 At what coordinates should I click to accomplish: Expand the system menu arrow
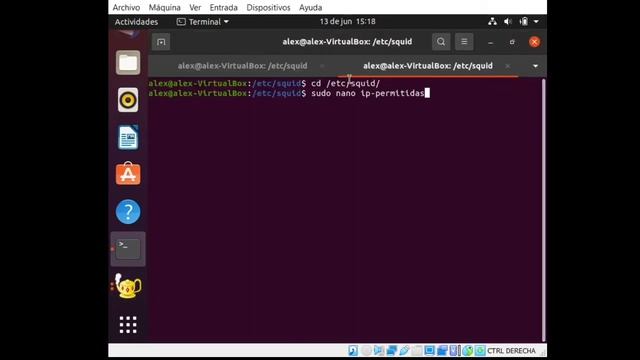(x=536, y=22)
